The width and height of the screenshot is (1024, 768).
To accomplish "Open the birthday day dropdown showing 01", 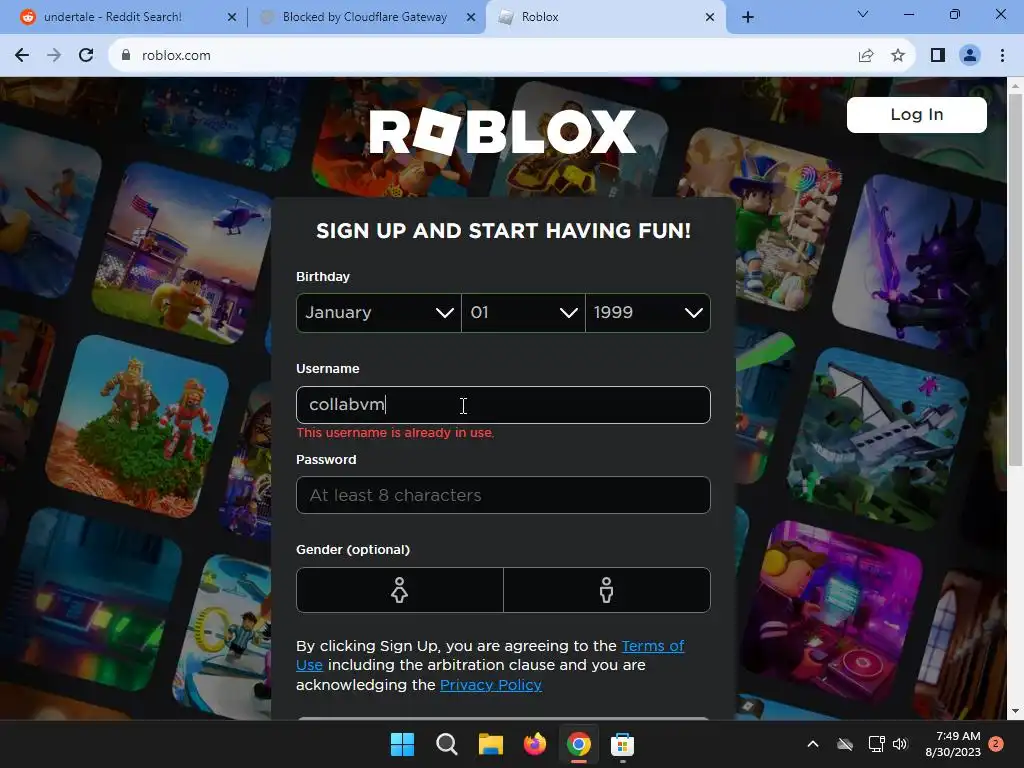I will tap(523, 313).
